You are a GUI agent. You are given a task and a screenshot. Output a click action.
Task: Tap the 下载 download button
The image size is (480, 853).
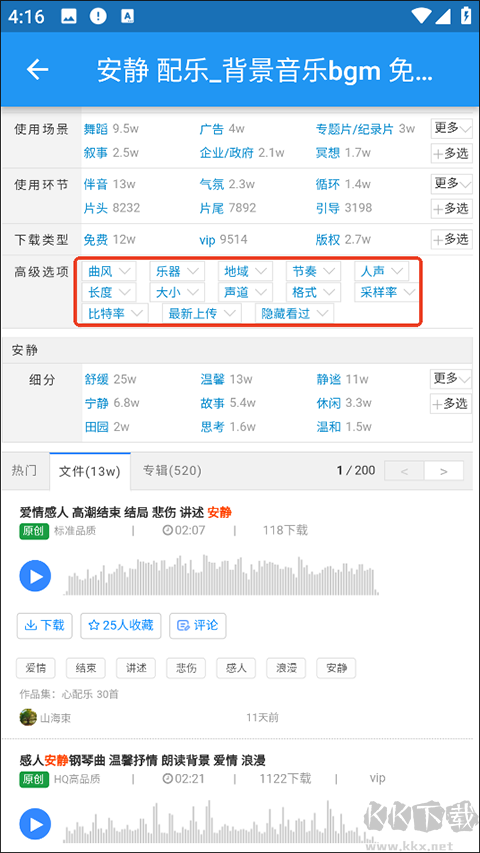click(x=45, y=626)
